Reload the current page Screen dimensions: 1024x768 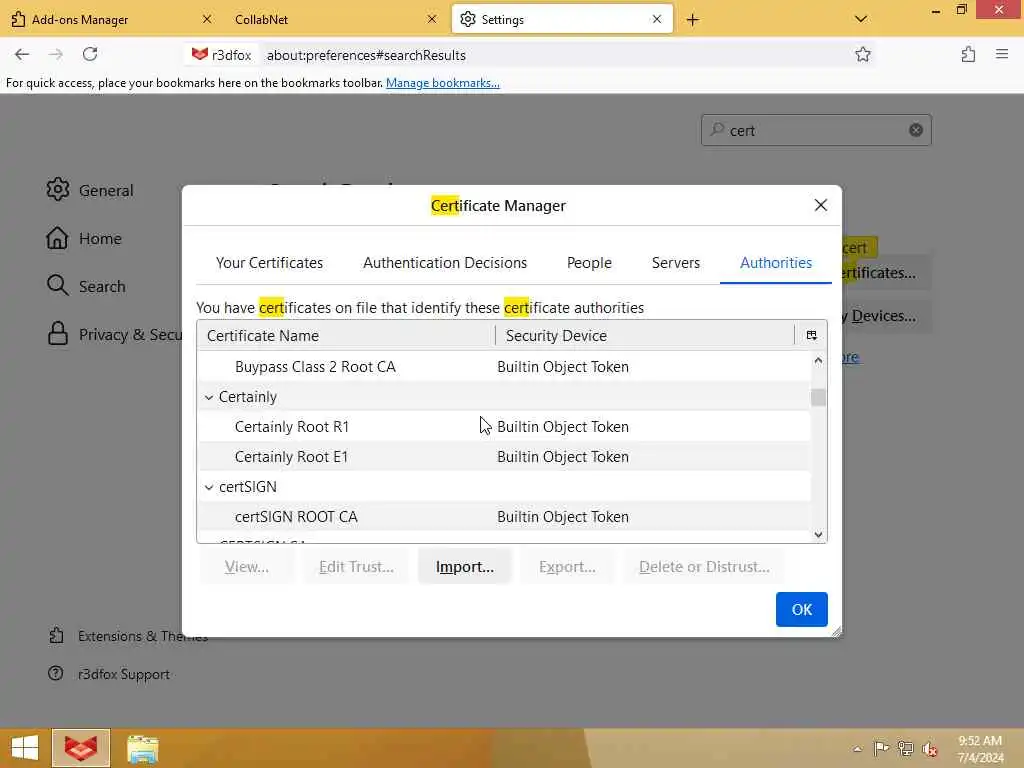[x=90, y=55]
